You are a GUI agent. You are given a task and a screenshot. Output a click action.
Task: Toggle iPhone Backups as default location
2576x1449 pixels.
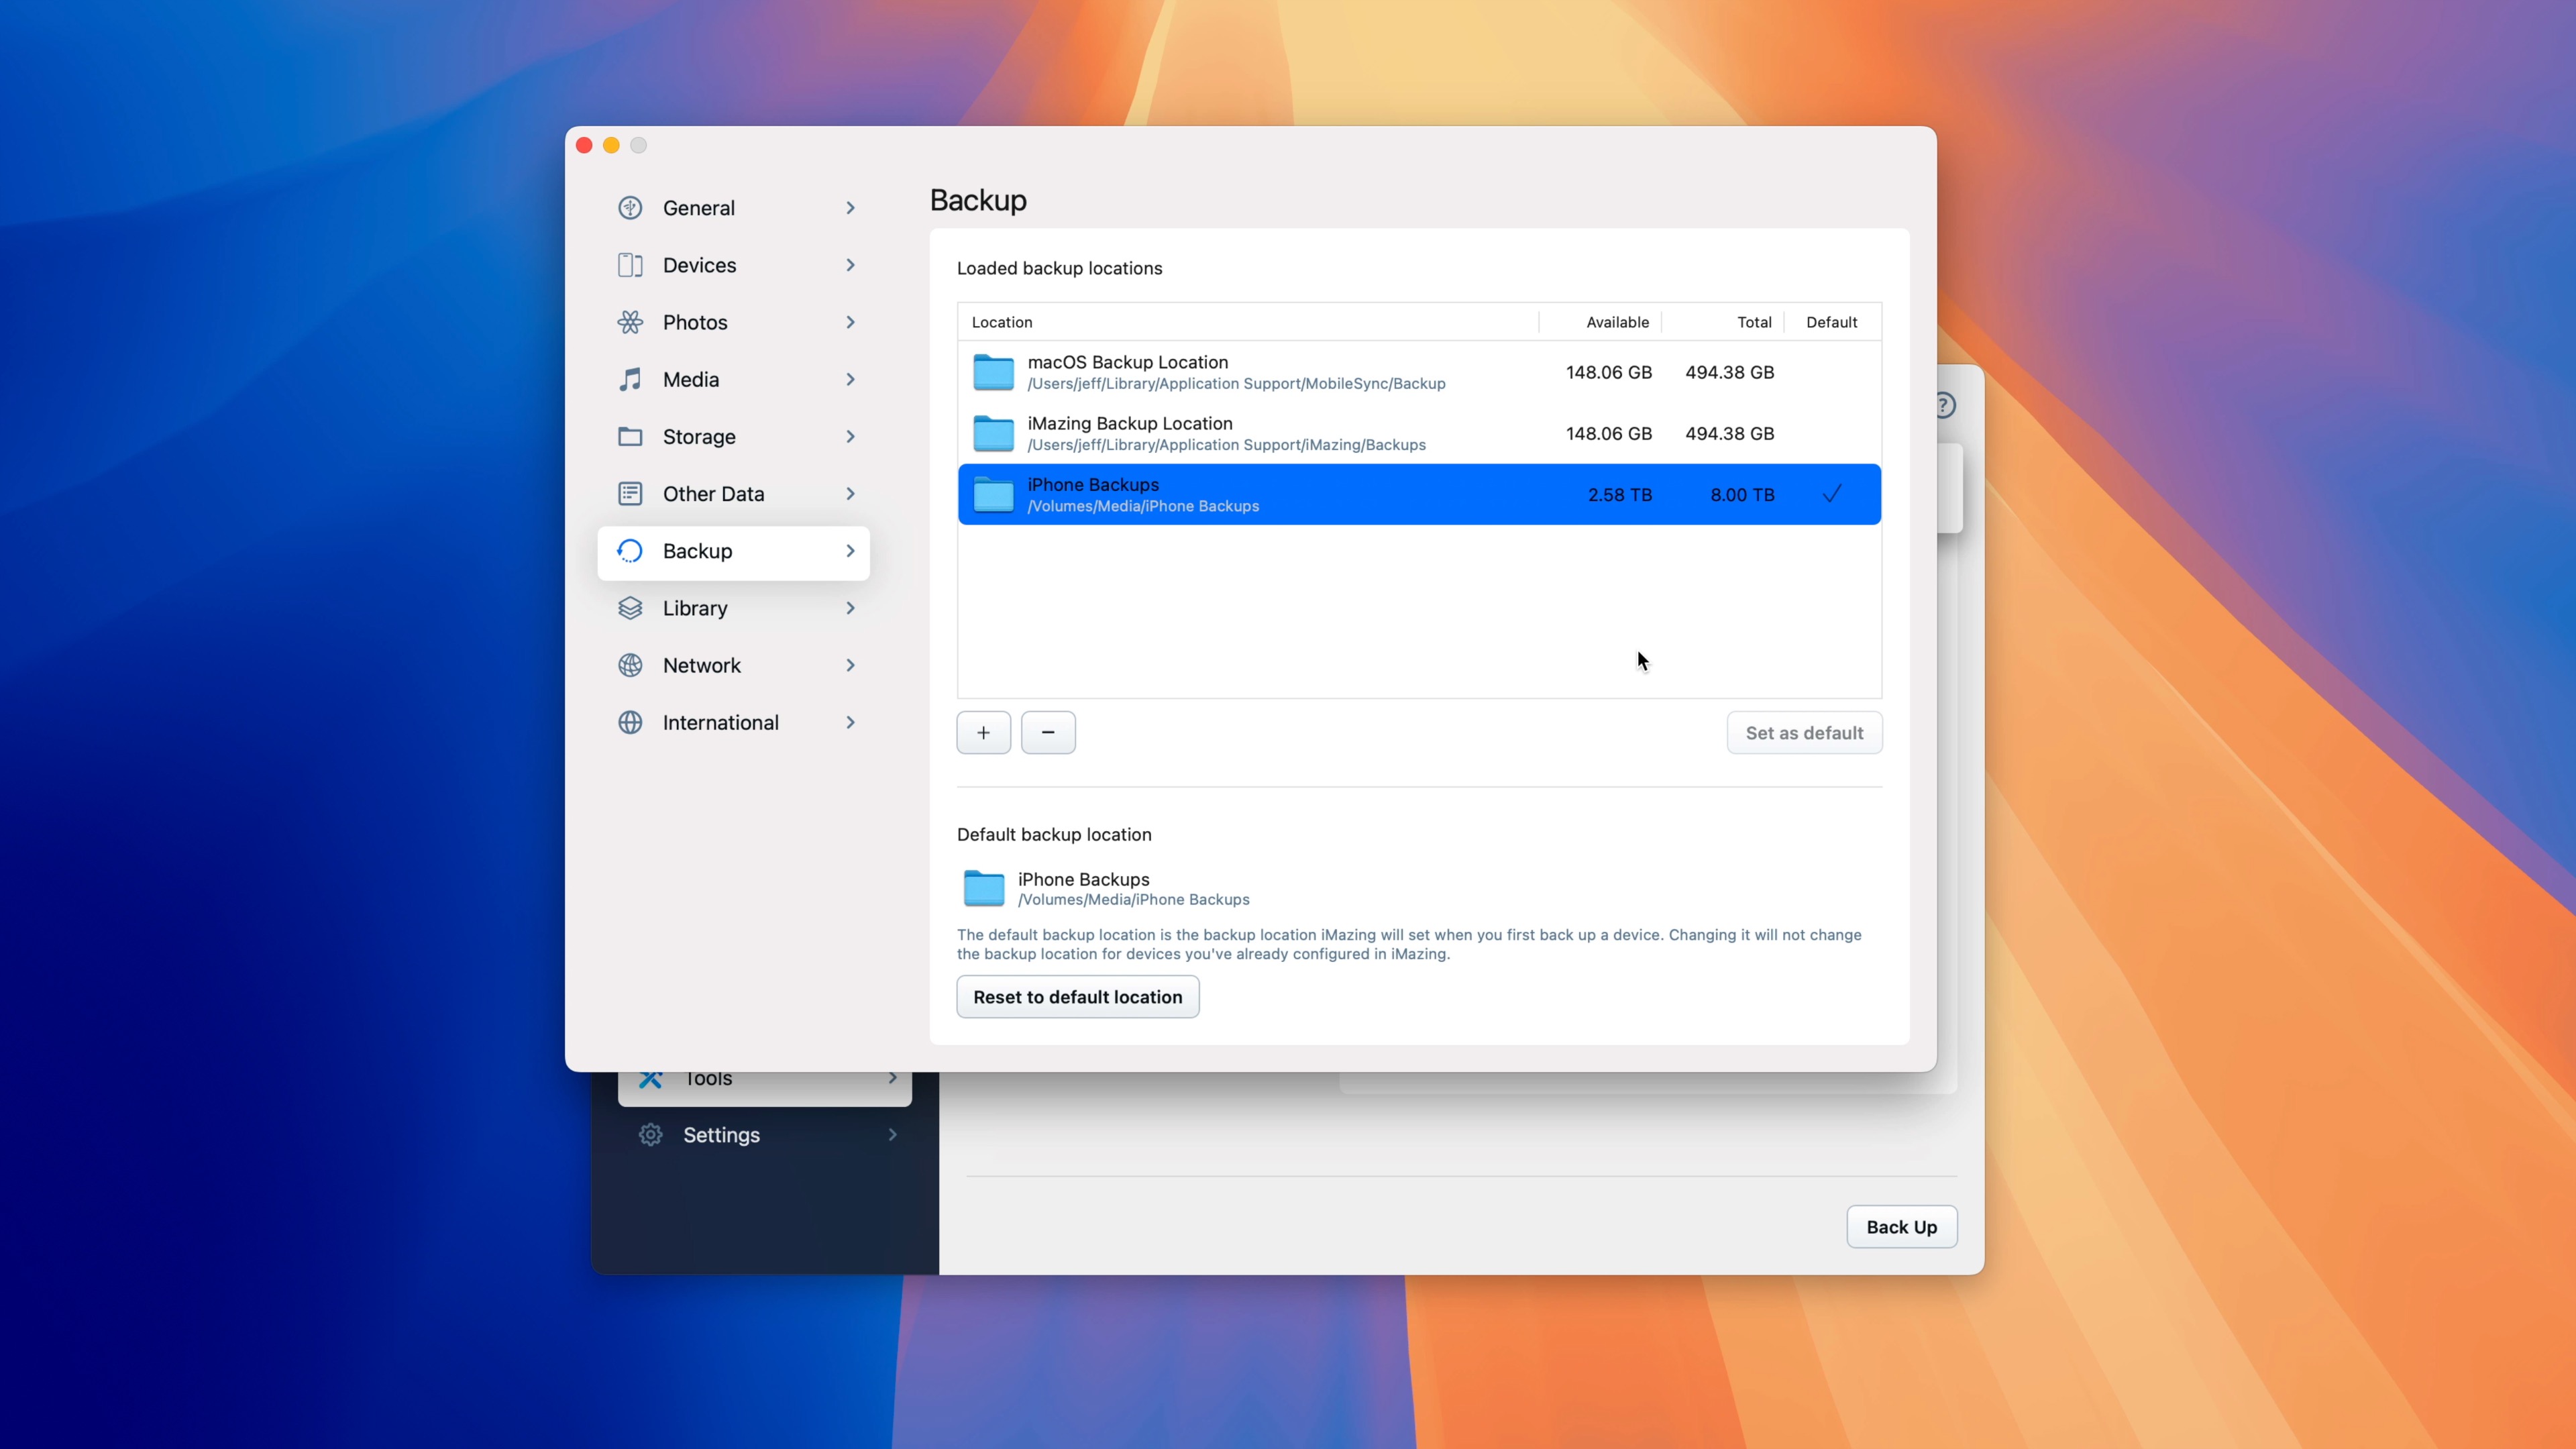[1832, 494]
